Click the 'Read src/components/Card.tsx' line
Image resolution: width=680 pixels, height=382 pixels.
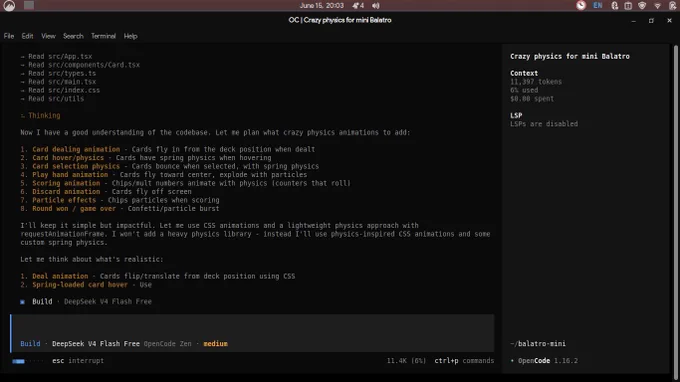pos(80,65)
